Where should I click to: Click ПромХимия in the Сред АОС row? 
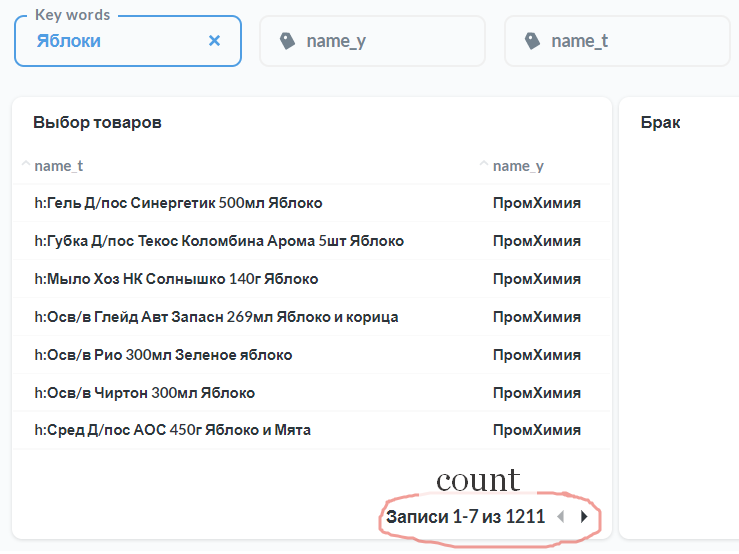coord(537,430)
